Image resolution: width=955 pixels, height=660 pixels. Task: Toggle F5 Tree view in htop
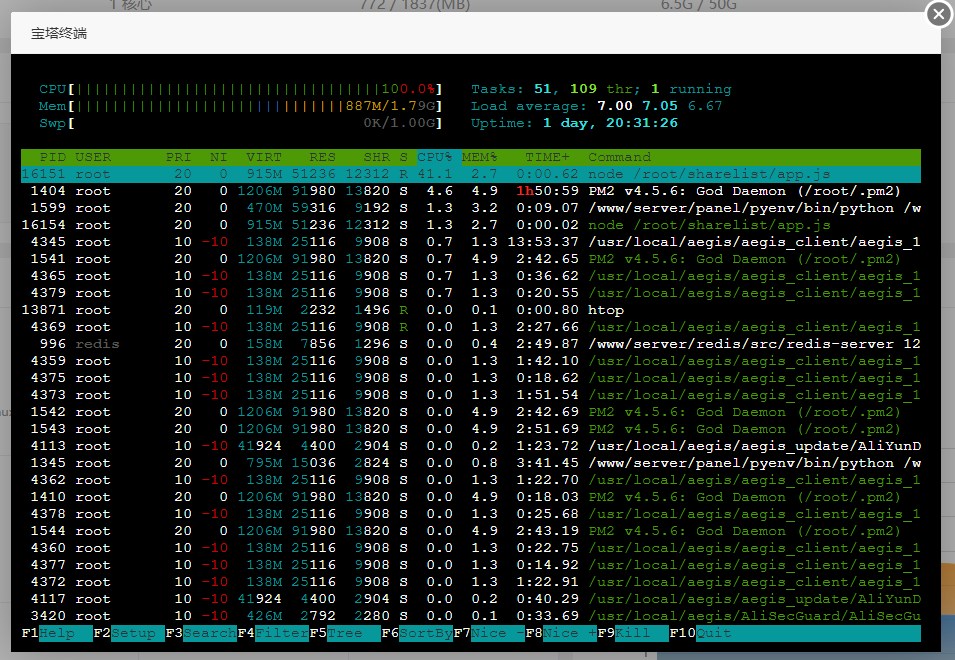tap(345, 633)
